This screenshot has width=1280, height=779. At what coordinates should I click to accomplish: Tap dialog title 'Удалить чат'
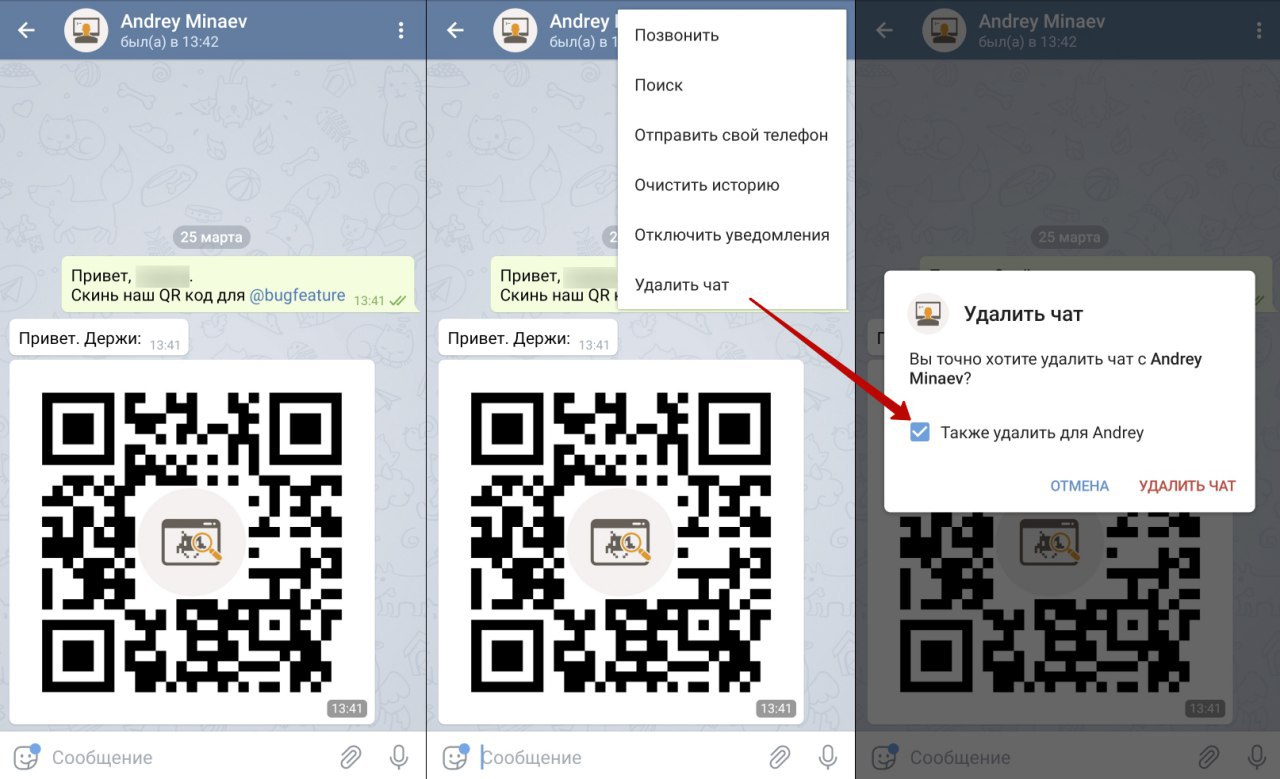[1023, 314]
